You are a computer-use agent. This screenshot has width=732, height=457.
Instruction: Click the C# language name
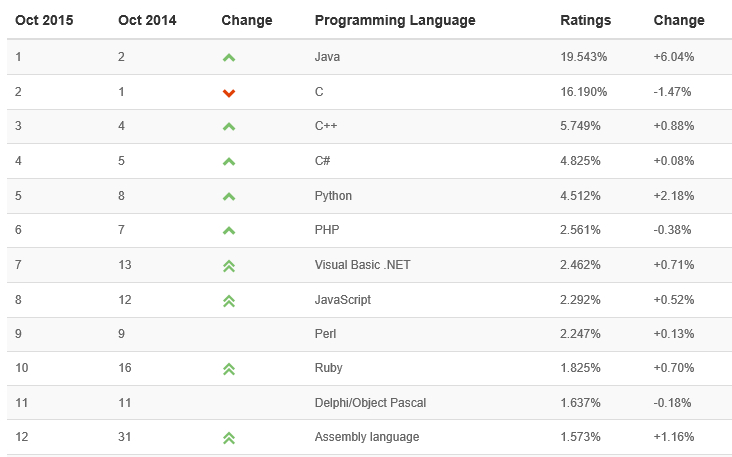324,161
